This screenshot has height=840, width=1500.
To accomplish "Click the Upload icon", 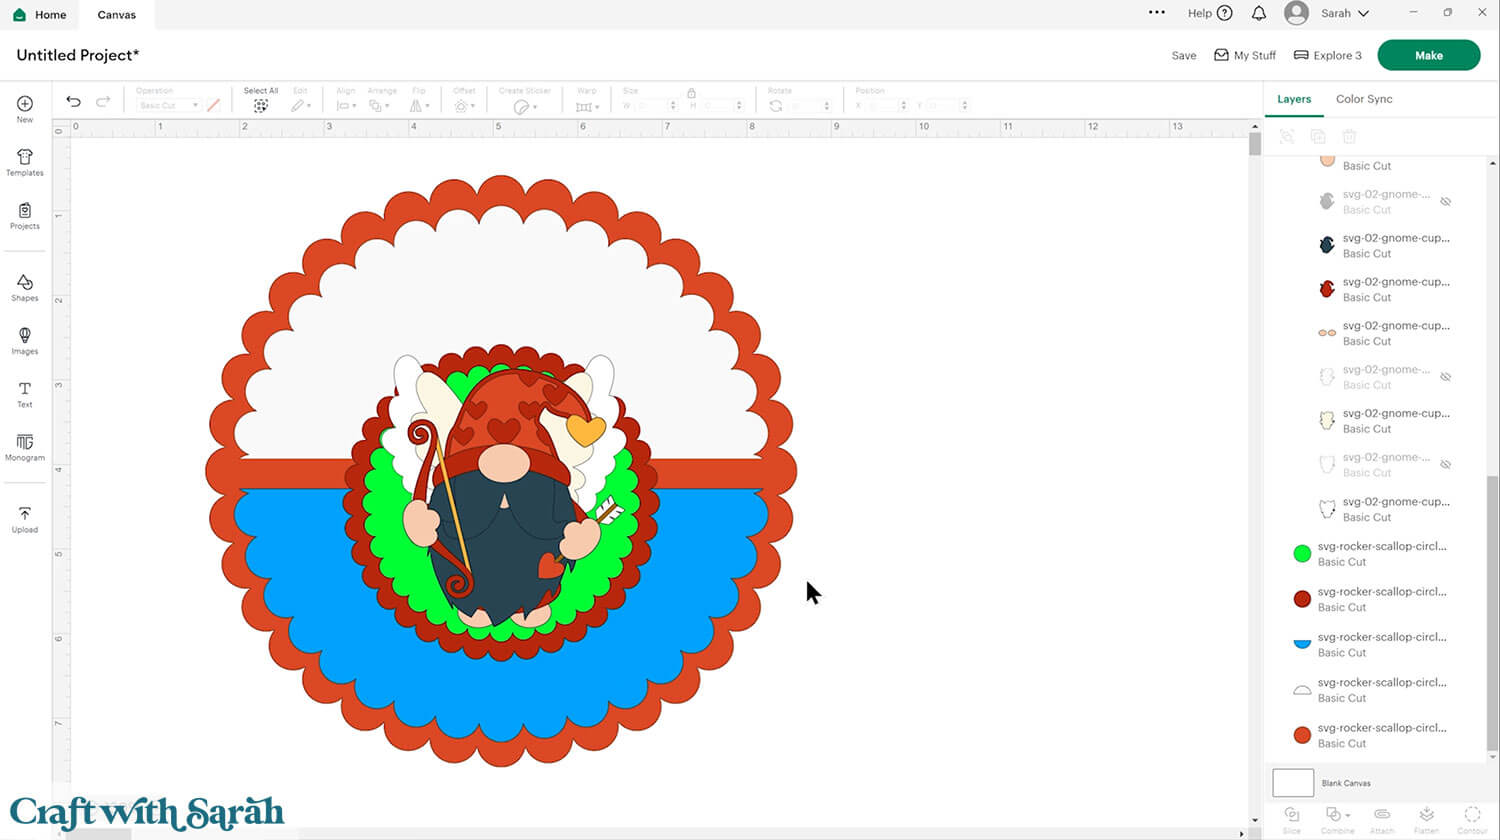I will pyautogui.click(x=25, y=519).
